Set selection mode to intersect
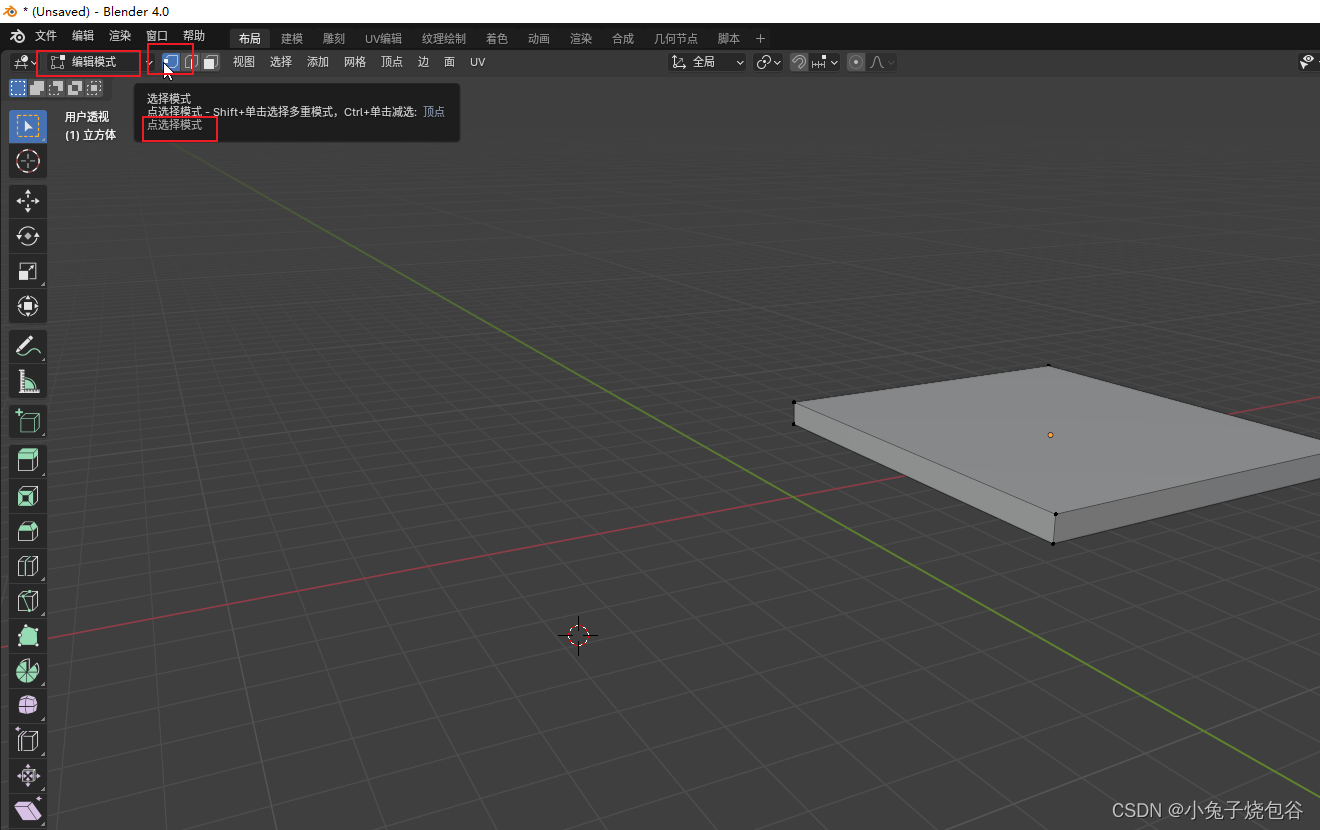Screen dimensions: 1320x830 click(x=94, y=88)
